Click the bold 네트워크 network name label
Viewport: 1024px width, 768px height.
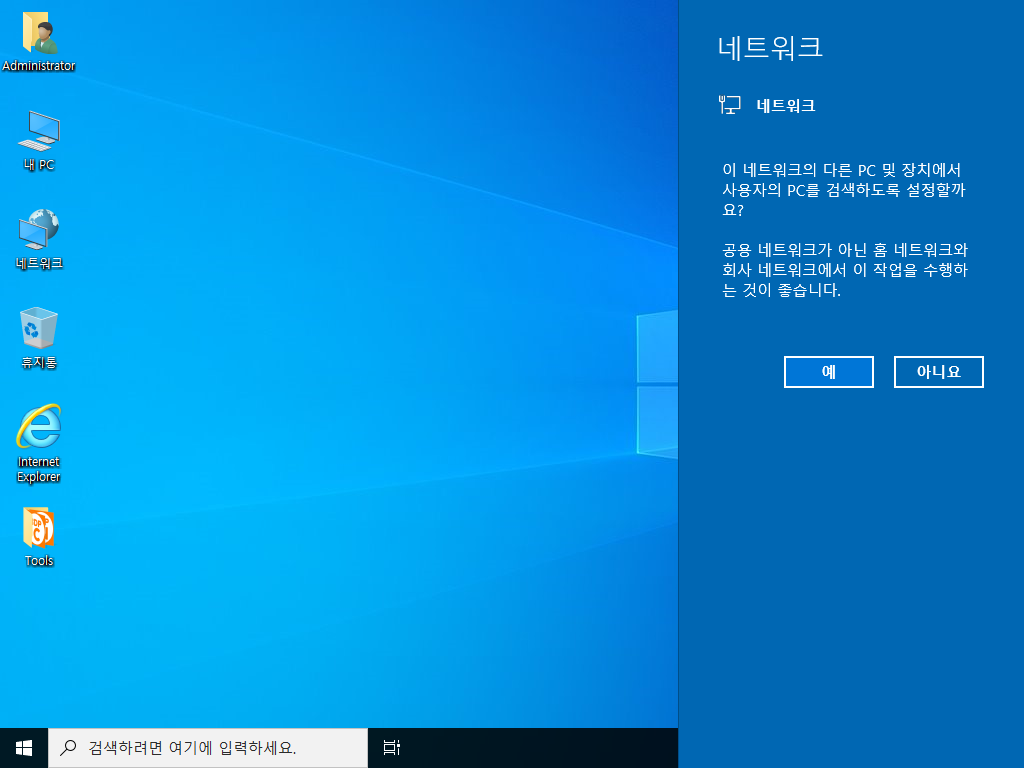coord(786,106)
